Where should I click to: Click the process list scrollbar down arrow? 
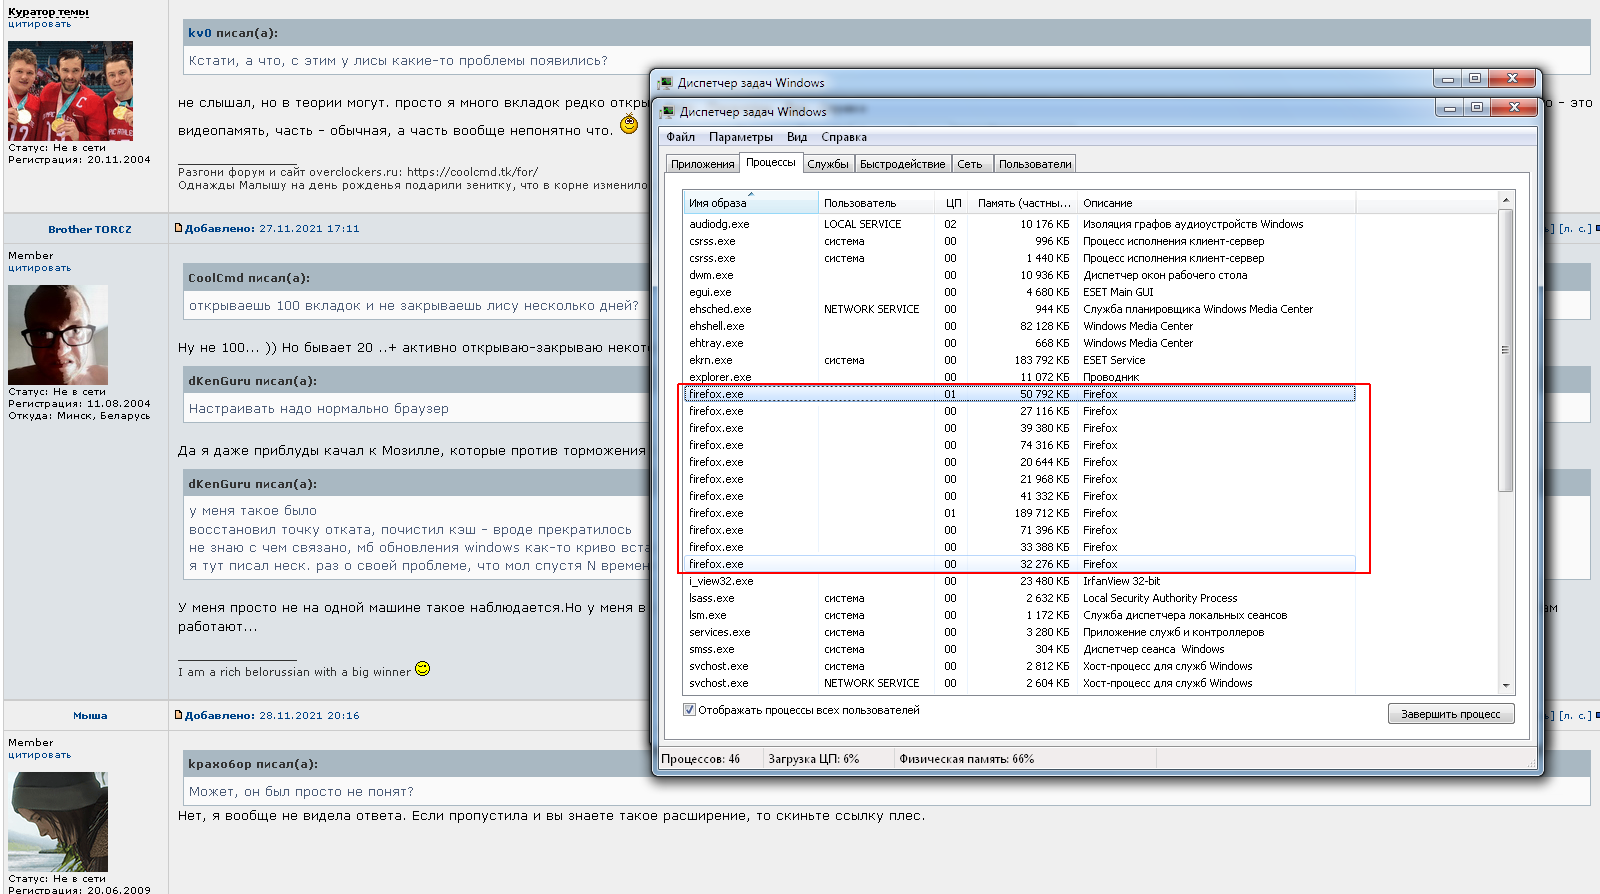[x=1506, y=686]
